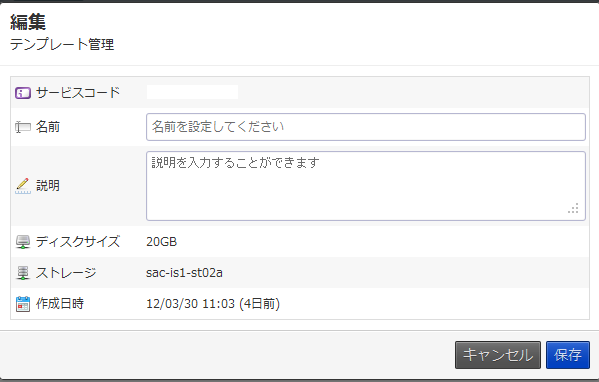Click the service code icon
This screenshot has width=599, height=382.
pos(23,93)
